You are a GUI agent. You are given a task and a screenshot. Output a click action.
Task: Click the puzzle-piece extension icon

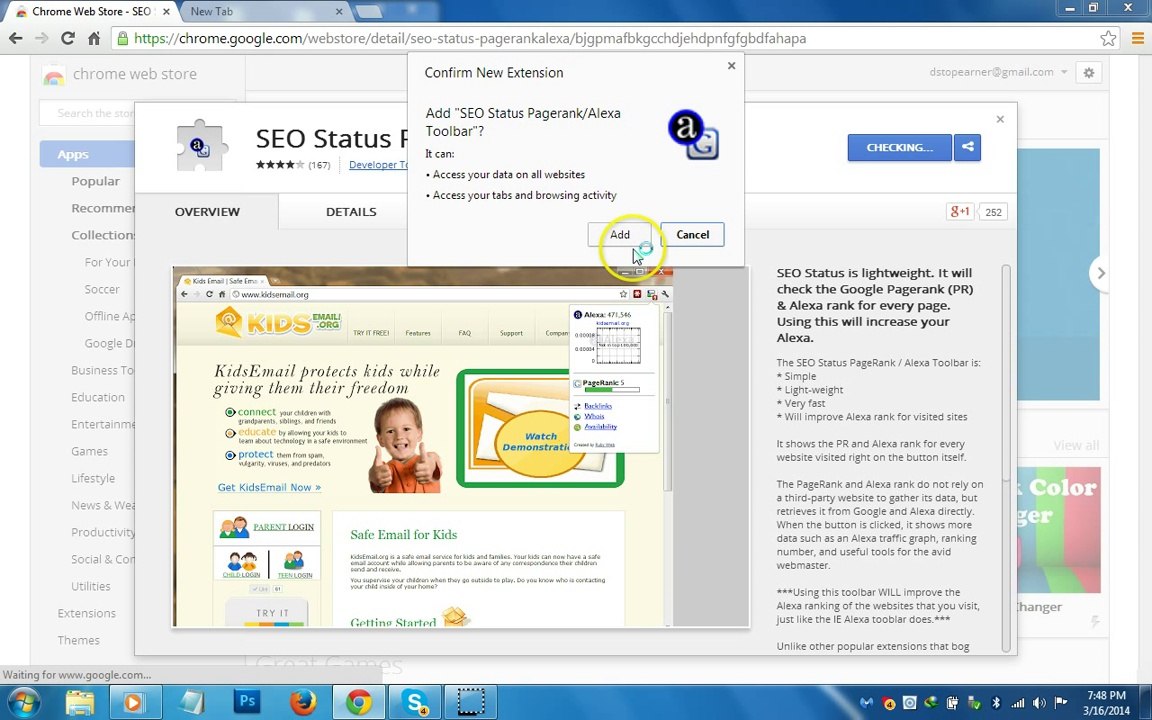coord(201,145)
